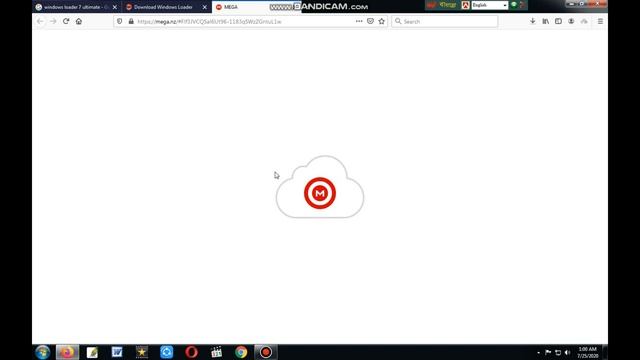Click the Search box in toolbar
Image resolution: width=640 pixels, height=360 pixels.
(444, 21)
